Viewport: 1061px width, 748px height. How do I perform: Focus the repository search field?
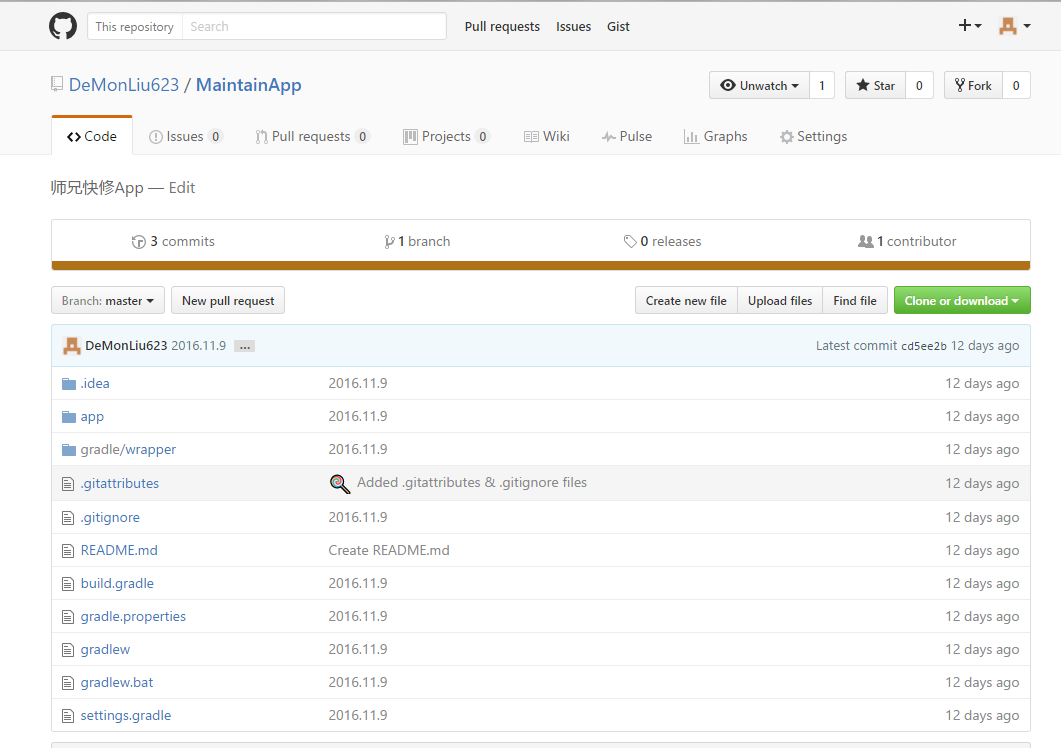pyautogui.click(x=314, y=26)
